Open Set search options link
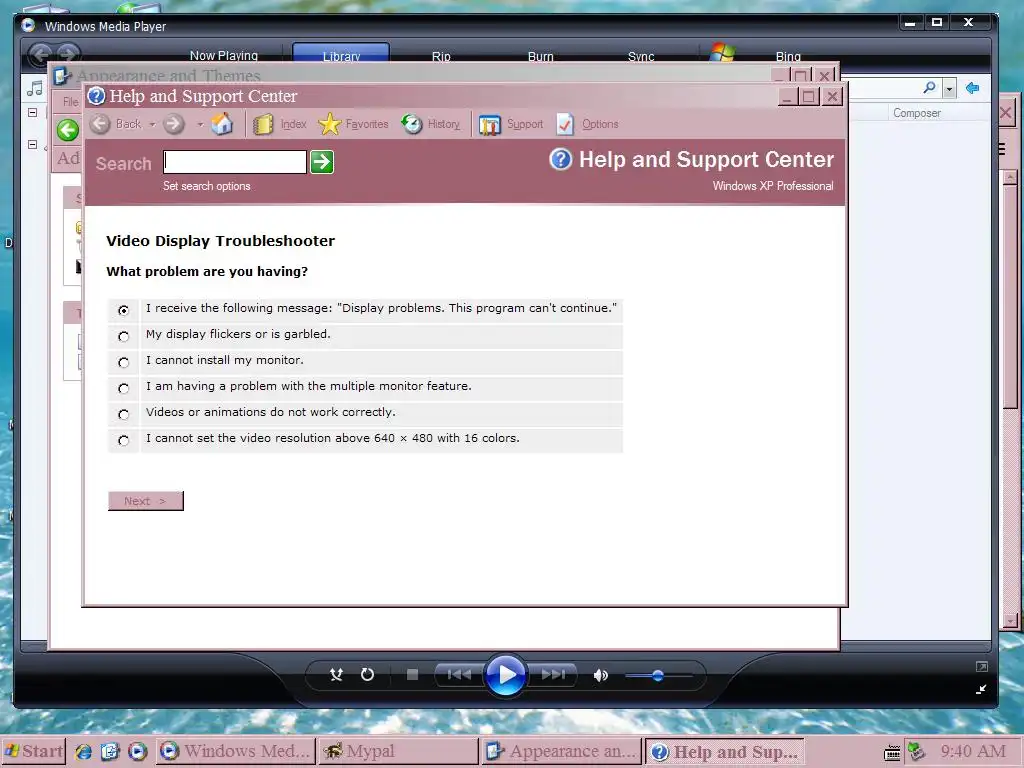Screen dimensions: 1024x768 206,186
